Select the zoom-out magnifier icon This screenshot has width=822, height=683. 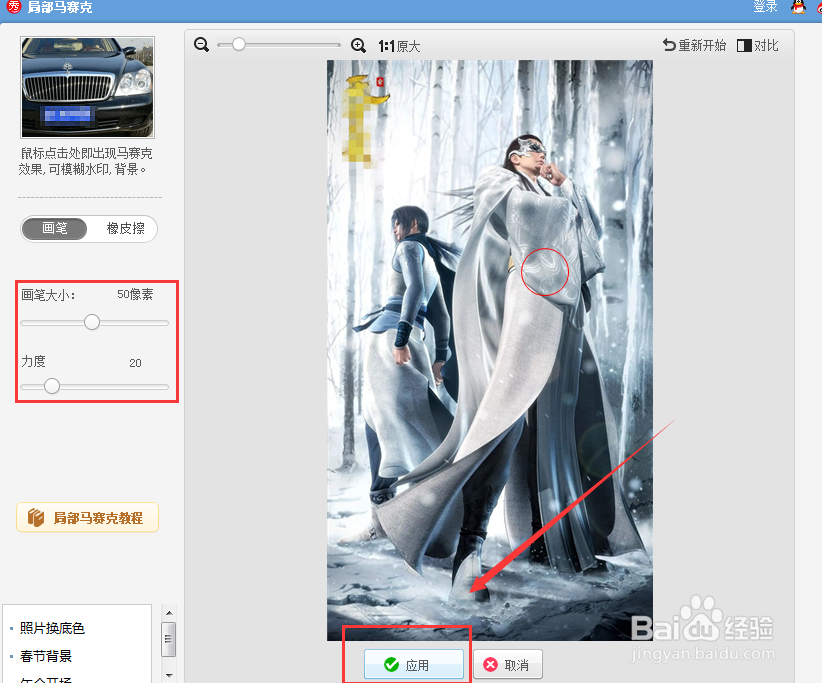coord(201,44)
